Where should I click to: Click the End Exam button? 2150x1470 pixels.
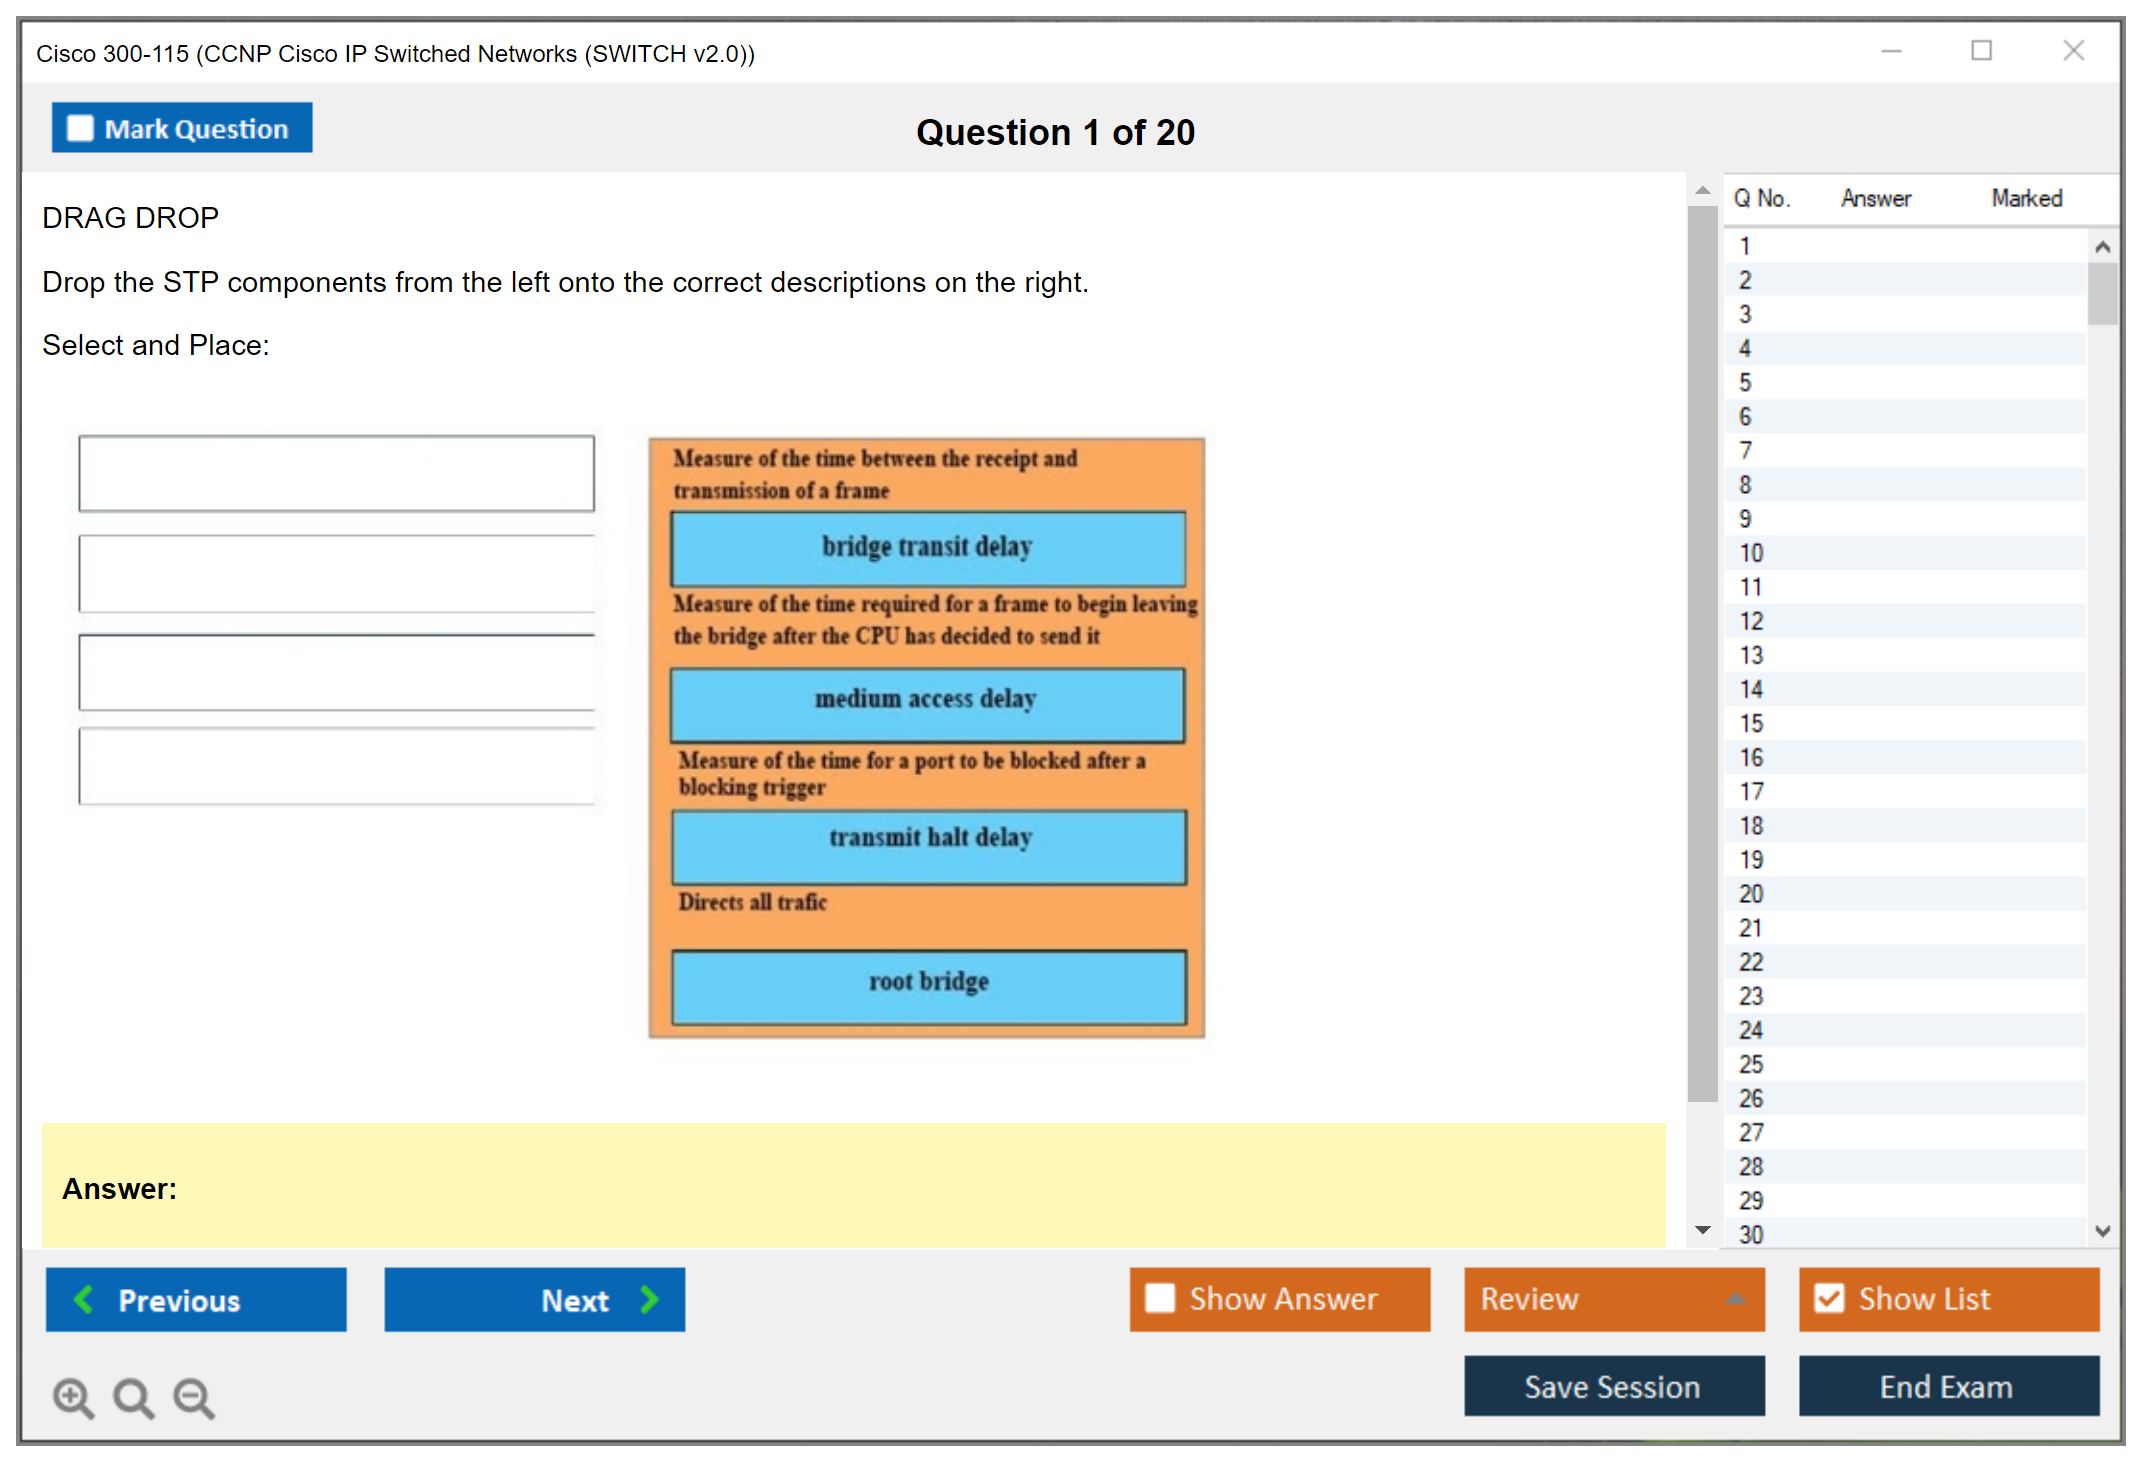(x=1947, y=1386)
